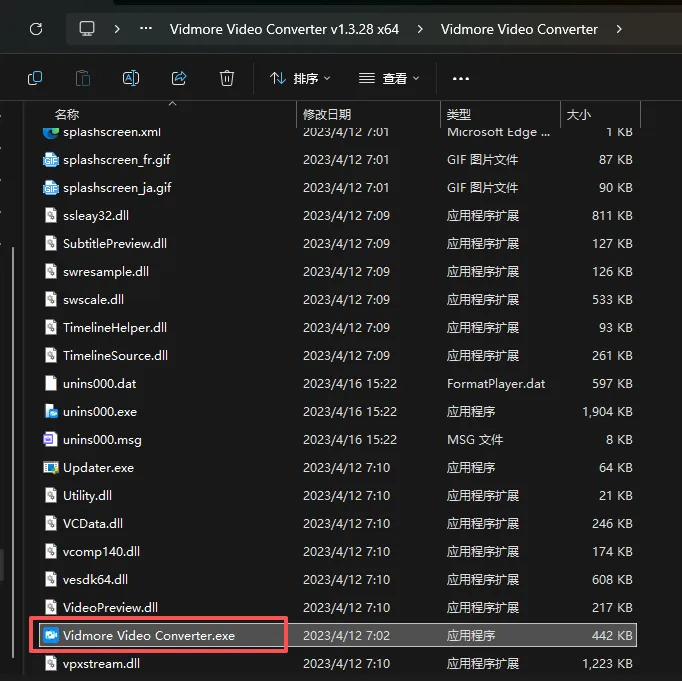Select the Vidmore Video Converter.exe app icon
The image size is (682, 681).
(x=51, y=635)
